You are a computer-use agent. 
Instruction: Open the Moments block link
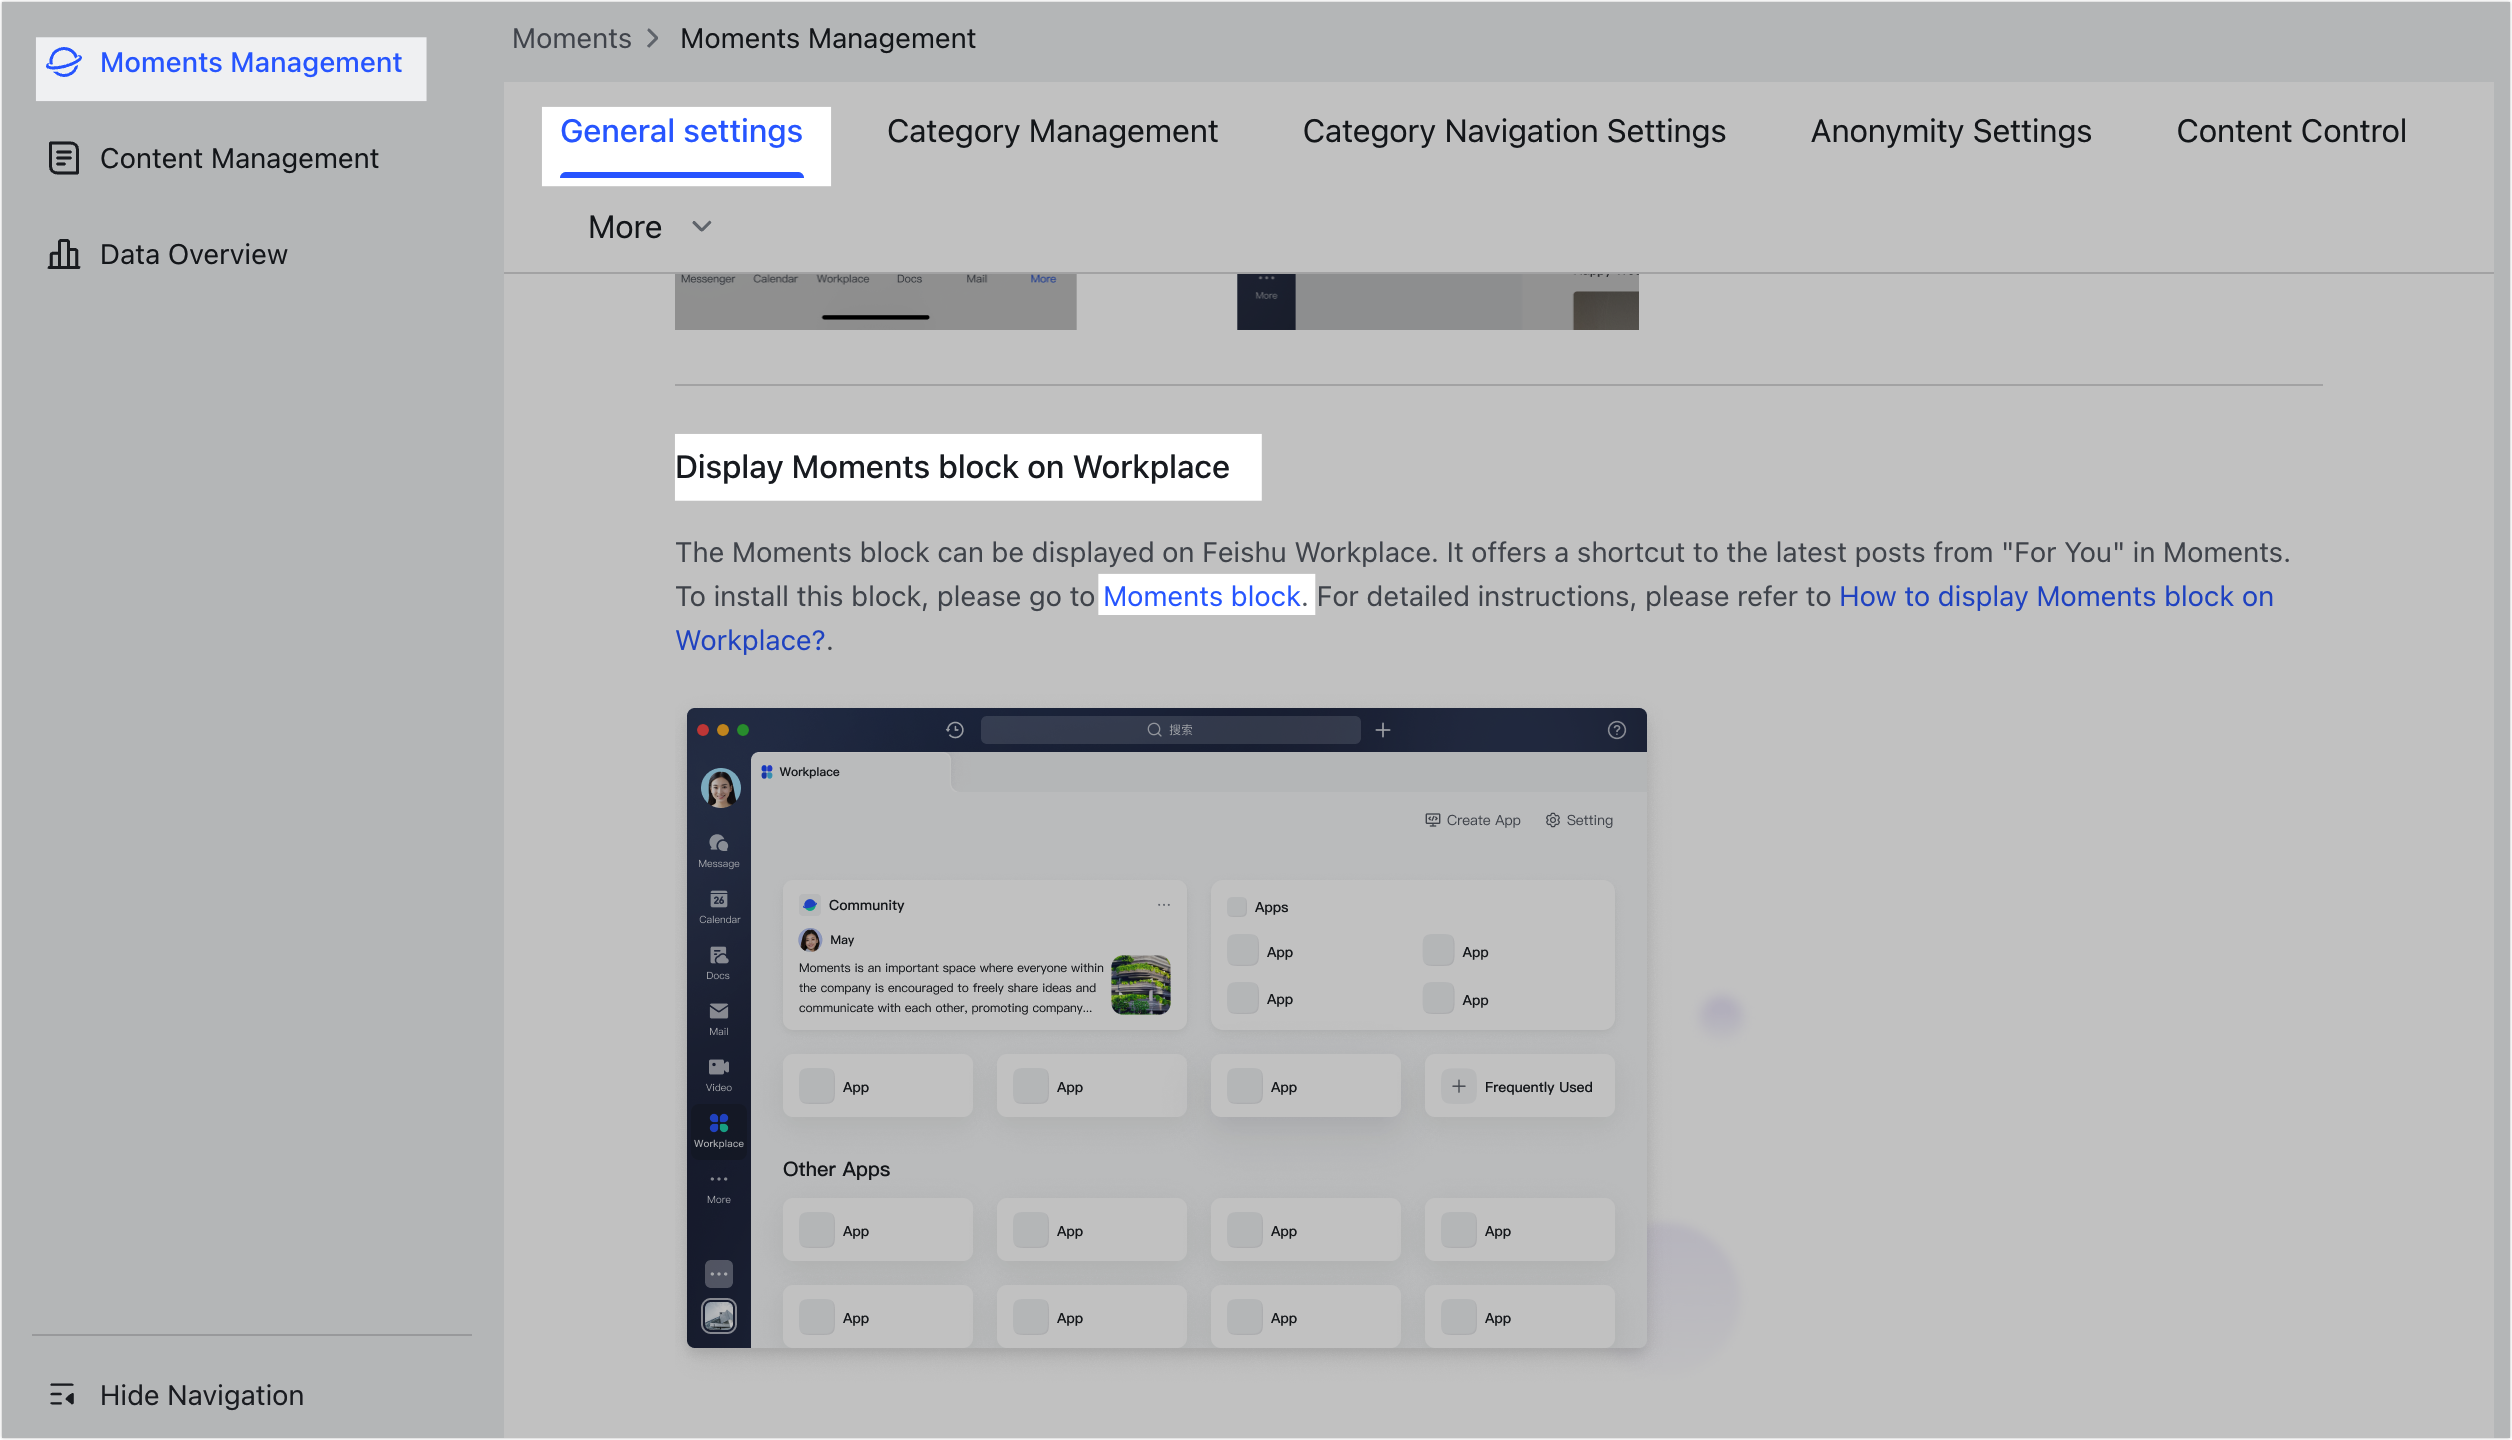[x=1201, y=596]
